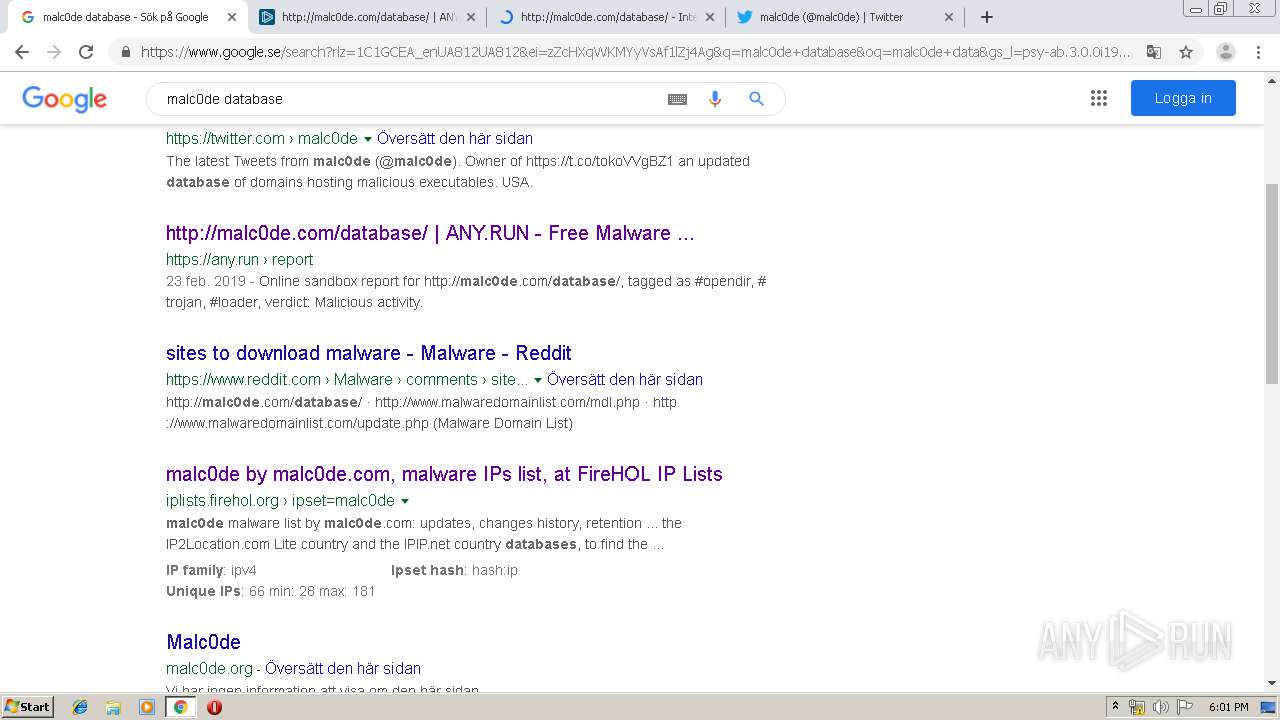Open the red Opera-style taskbar icon
The image size is (1280, 720).
[214, 707]
